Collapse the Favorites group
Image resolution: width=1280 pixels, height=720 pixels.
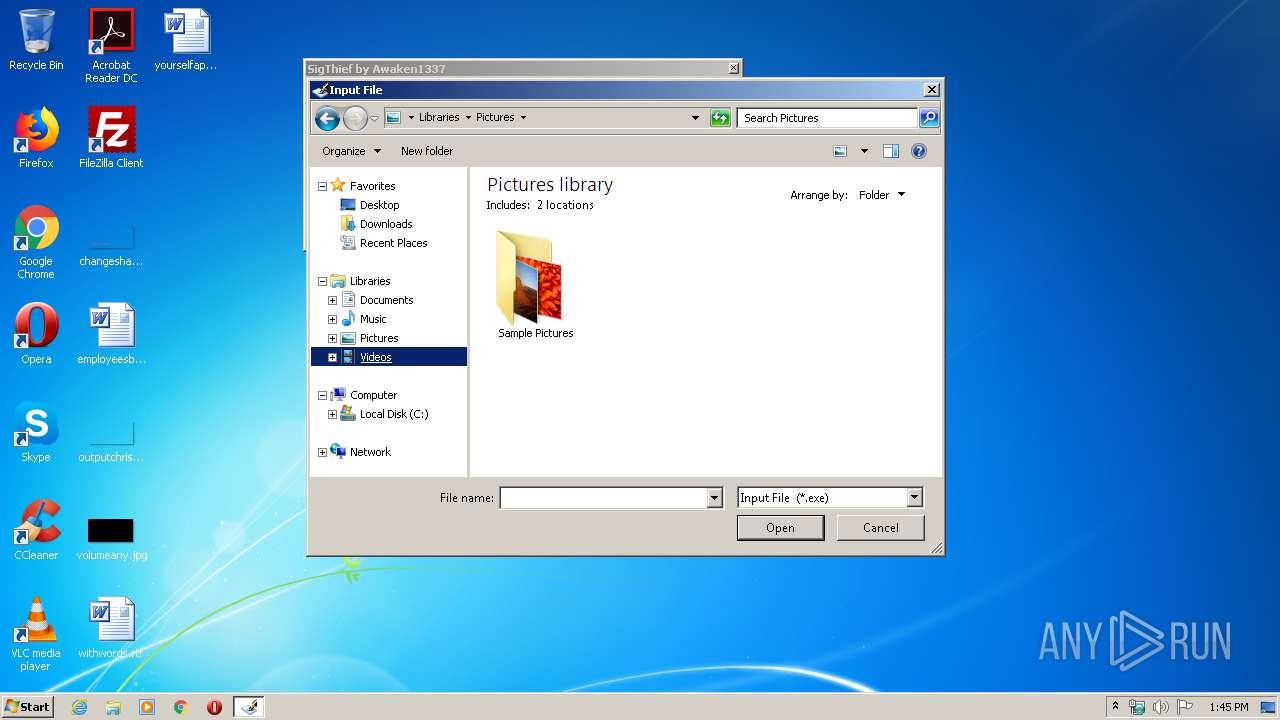[x=322, y=186]
